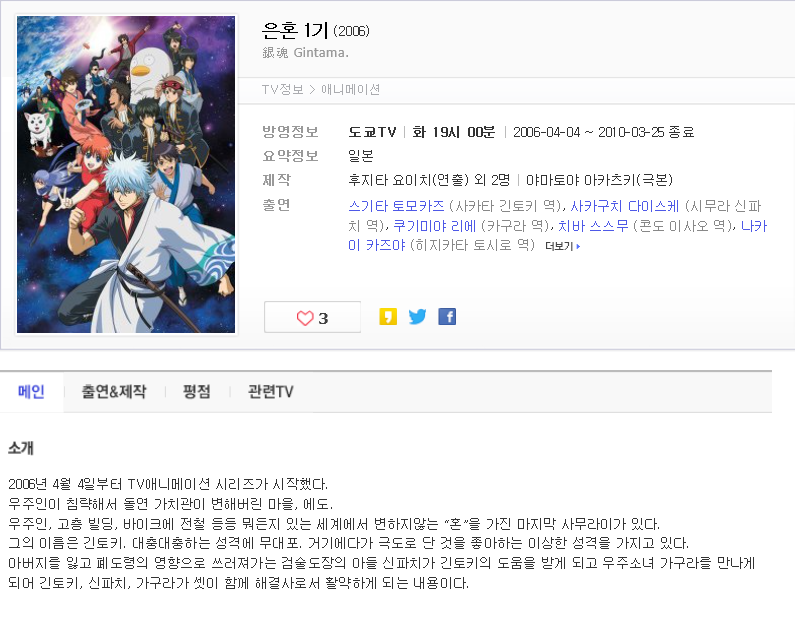Click the Gintama poster thumbnail

[126, 174]
